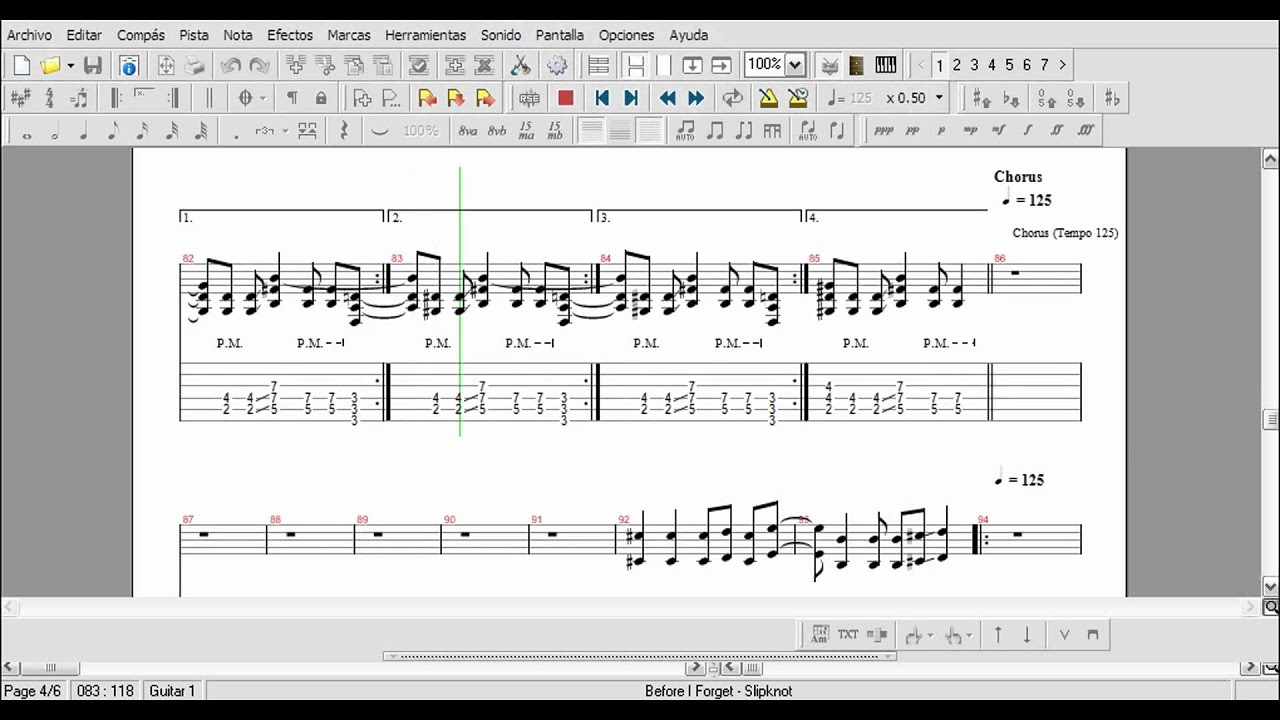The height and width of the screenshot is (720, 1280).
Task: Click the lock icon in the toolbar
Action: [x=321, y=98]
